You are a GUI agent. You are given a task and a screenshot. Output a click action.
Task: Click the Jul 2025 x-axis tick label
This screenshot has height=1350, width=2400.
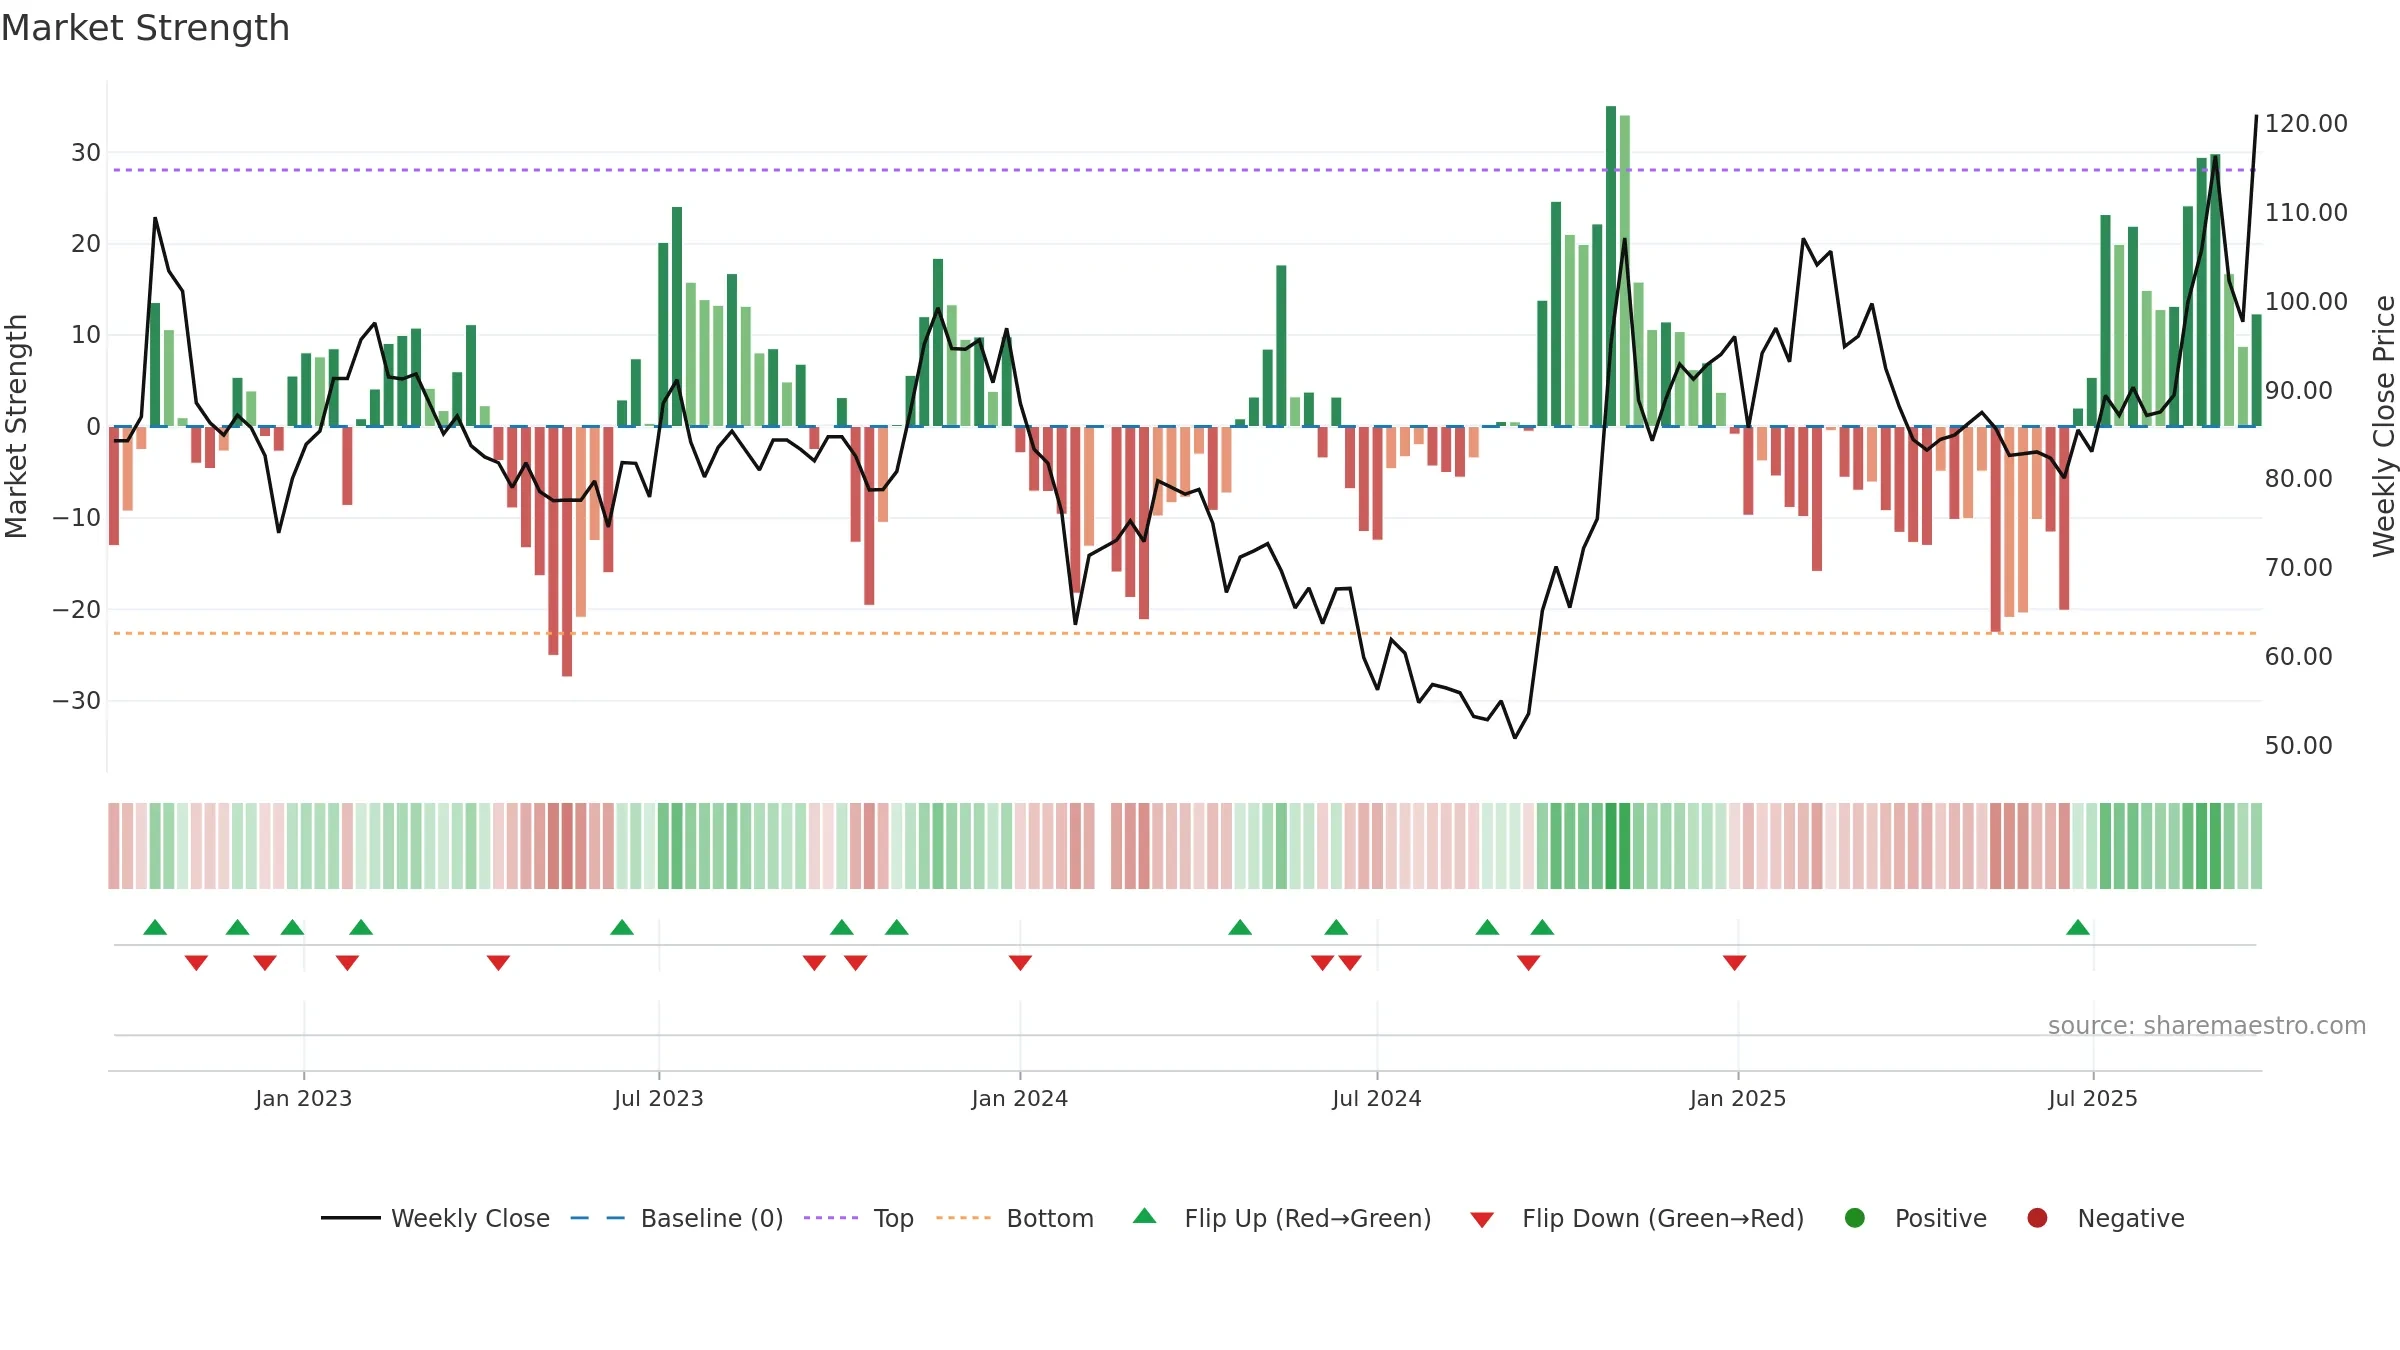[2093, 1098]
